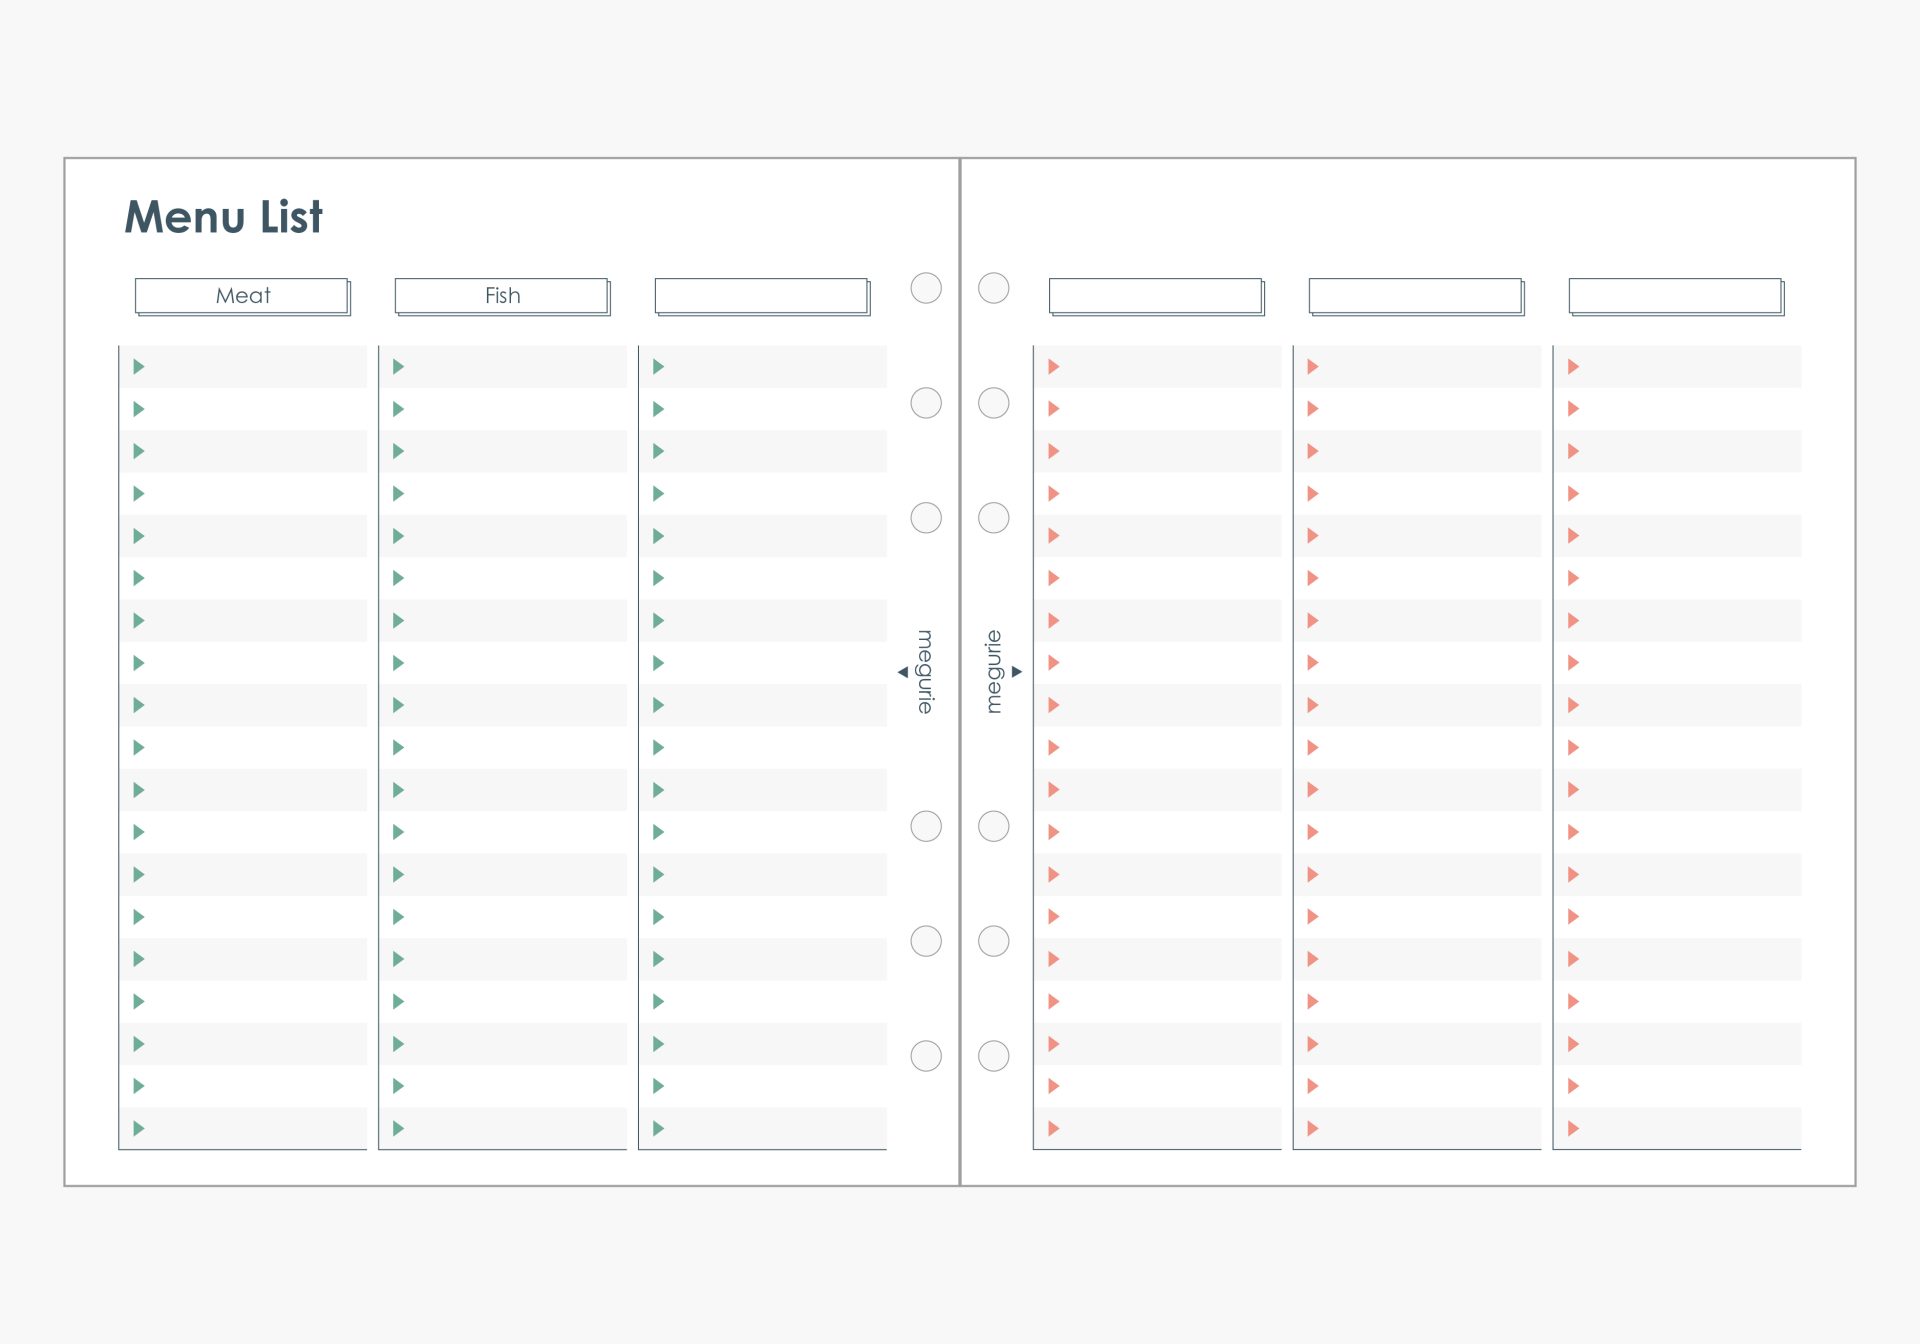Click the Fish category header box
Screen dimensions: 1920x1344
click(502, 296)
